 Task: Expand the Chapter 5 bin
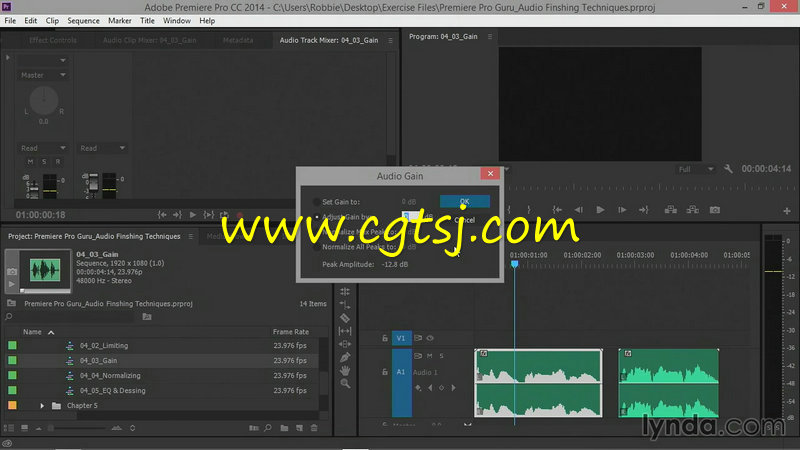pyautogui.click(x=42, y=406)
